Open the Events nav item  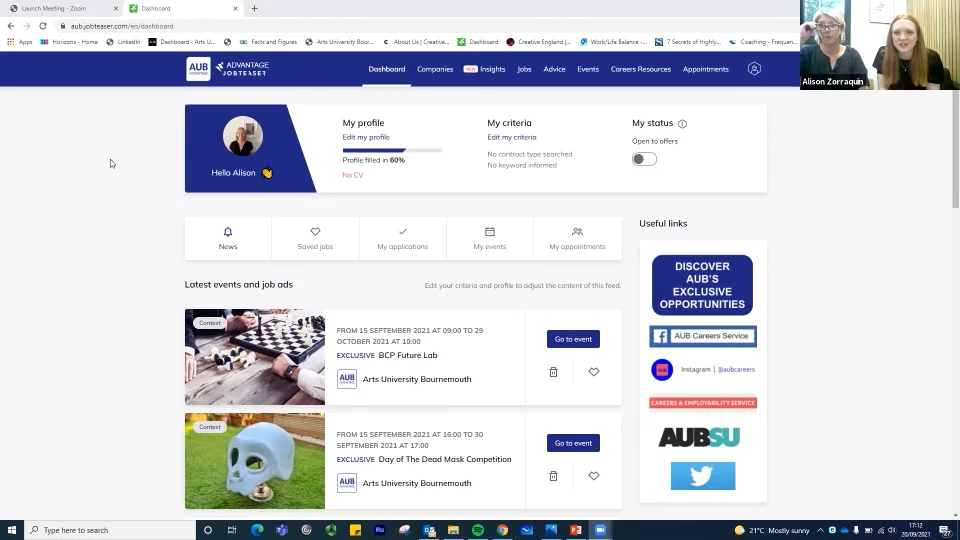point(588,69)
